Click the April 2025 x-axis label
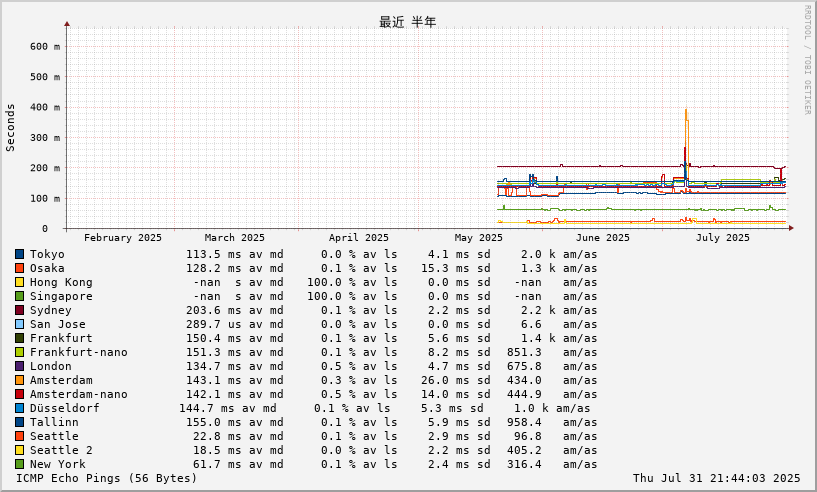 point(359,238)
